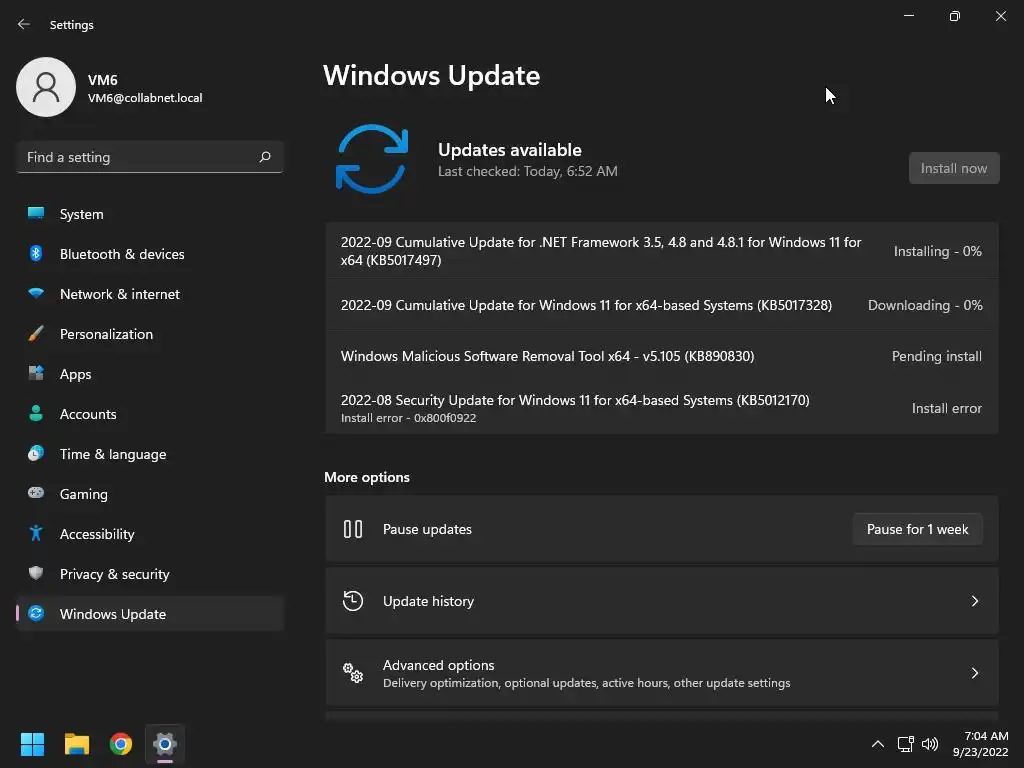Click VM6@collabnet.local email text
The image size is (1024, 768).
point(145,98)
